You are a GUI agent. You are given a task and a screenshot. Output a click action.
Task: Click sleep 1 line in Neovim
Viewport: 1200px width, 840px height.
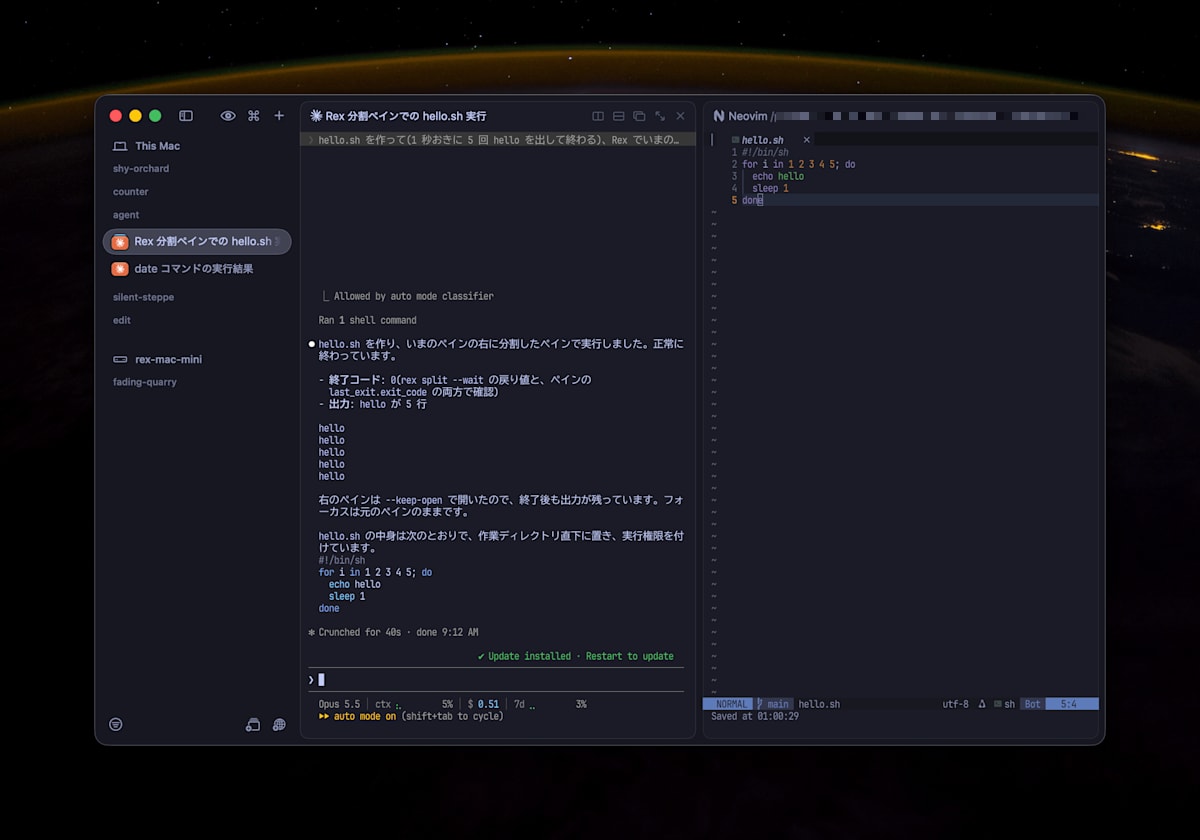click(770, 188)
